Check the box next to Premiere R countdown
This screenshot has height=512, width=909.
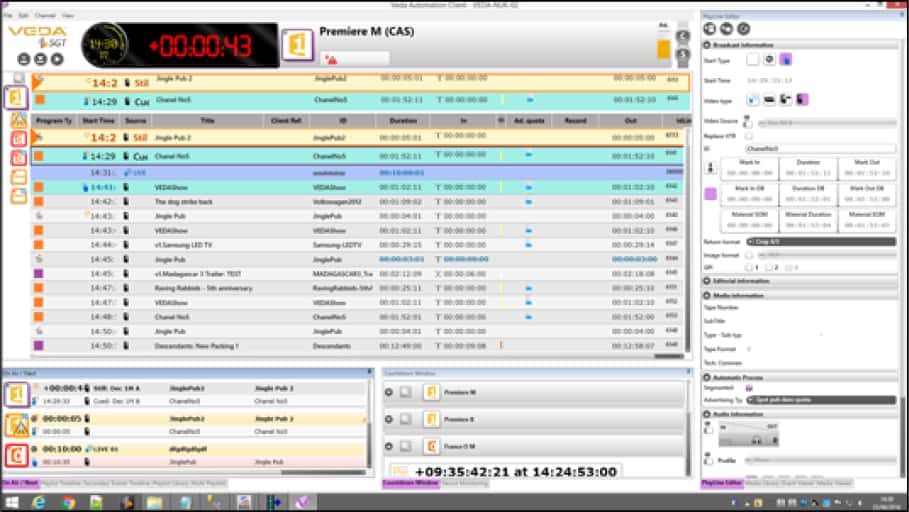click(406, 419)
